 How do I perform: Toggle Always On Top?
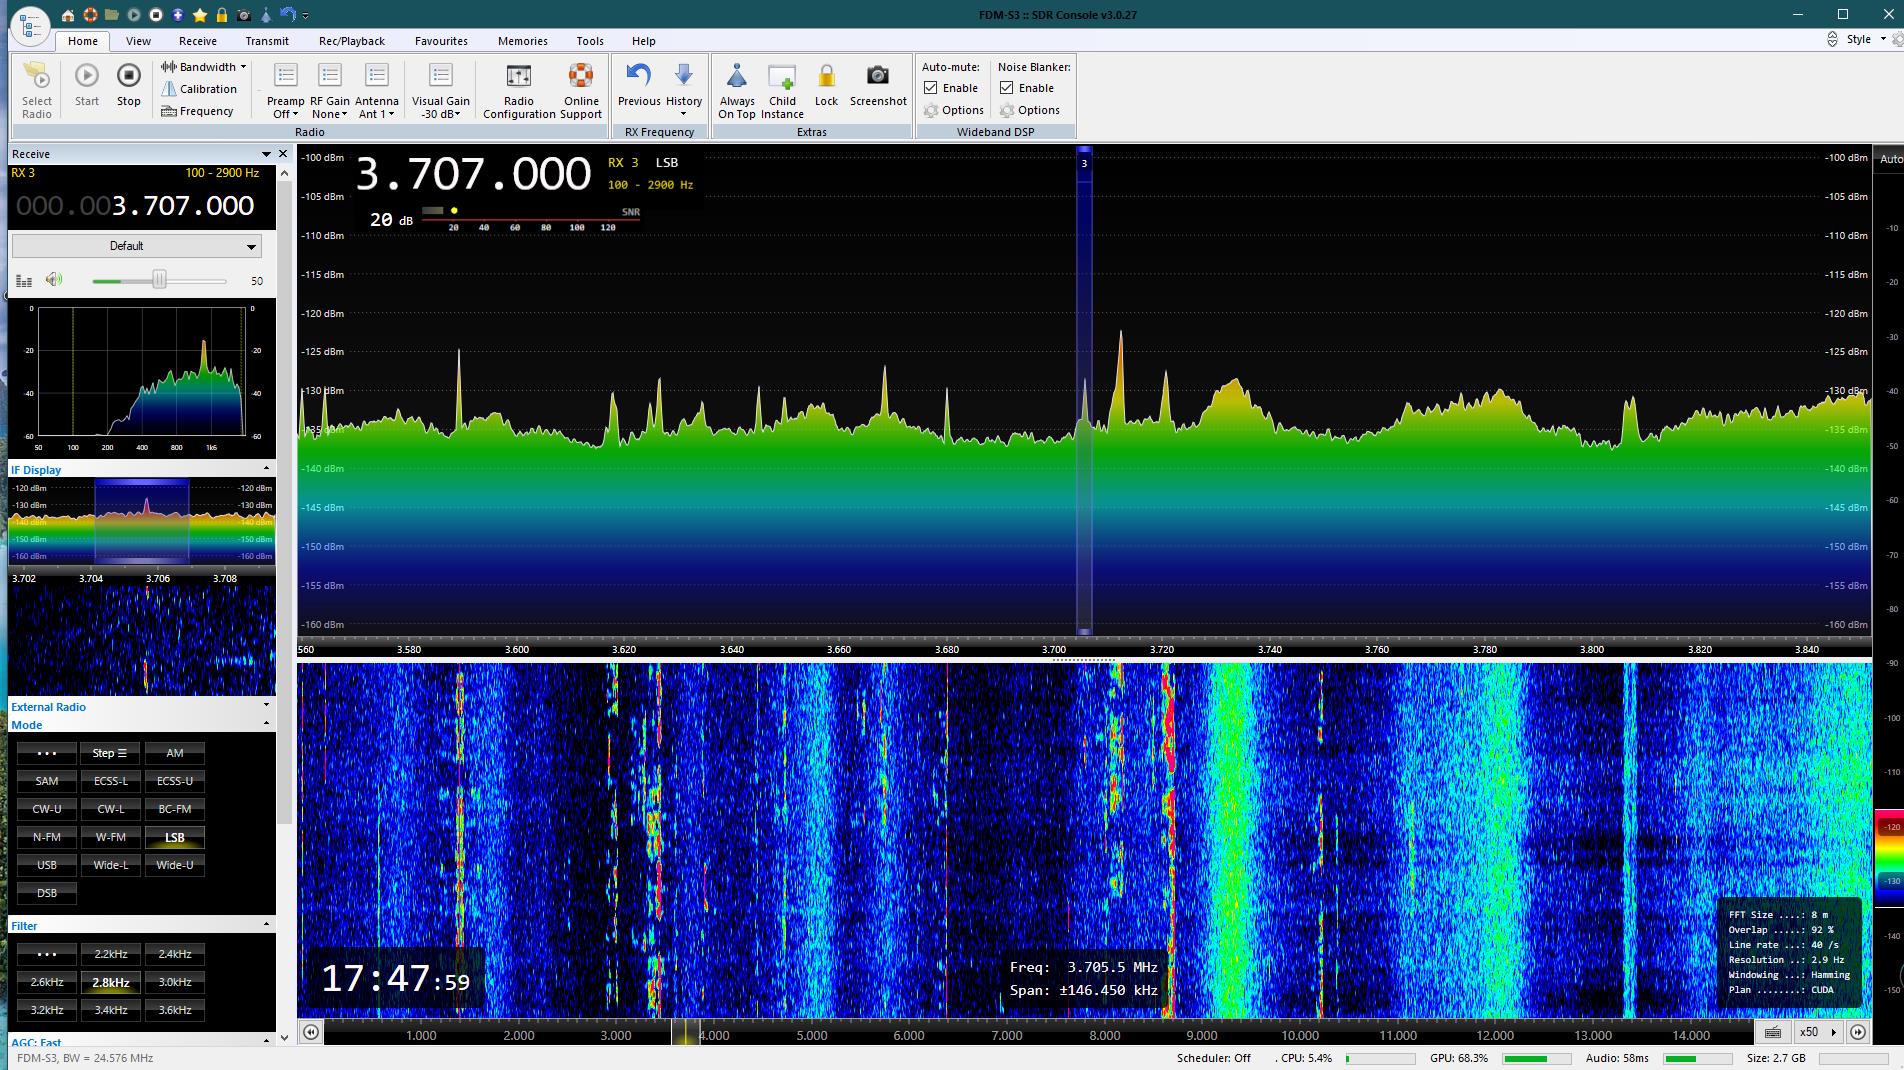tap(736, 90)
